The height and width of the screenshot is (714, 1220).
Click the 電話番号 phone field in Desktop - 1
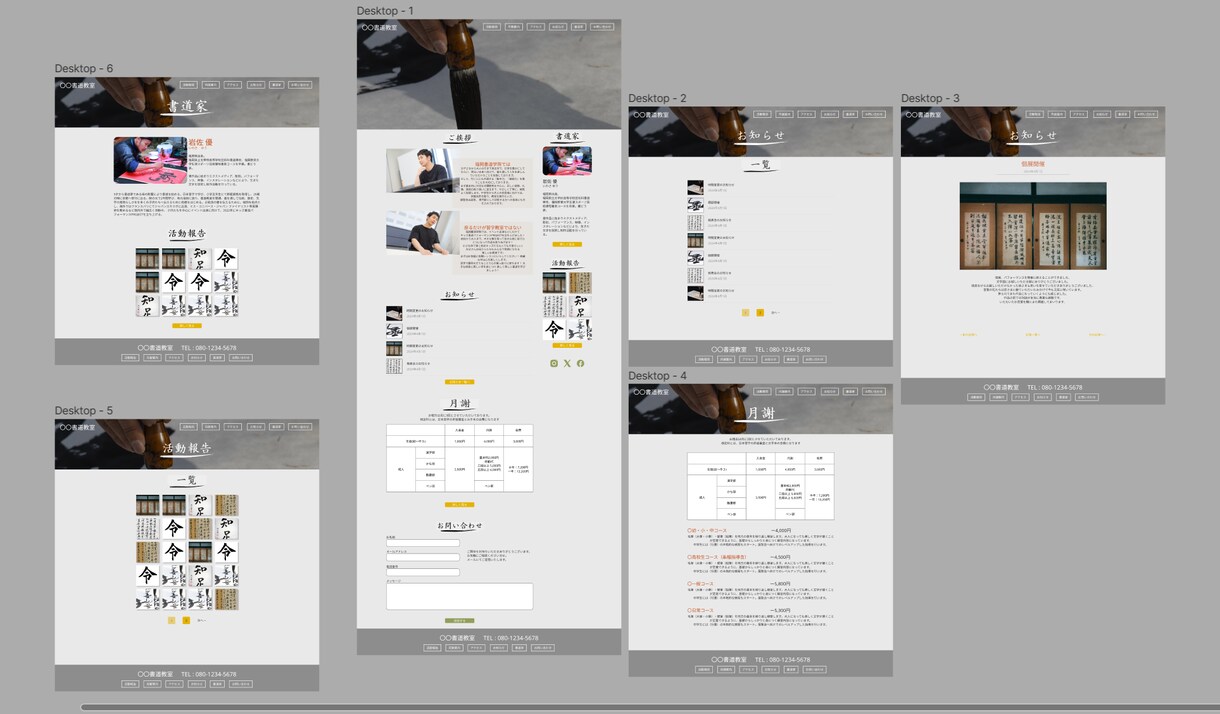pos(423,572)
